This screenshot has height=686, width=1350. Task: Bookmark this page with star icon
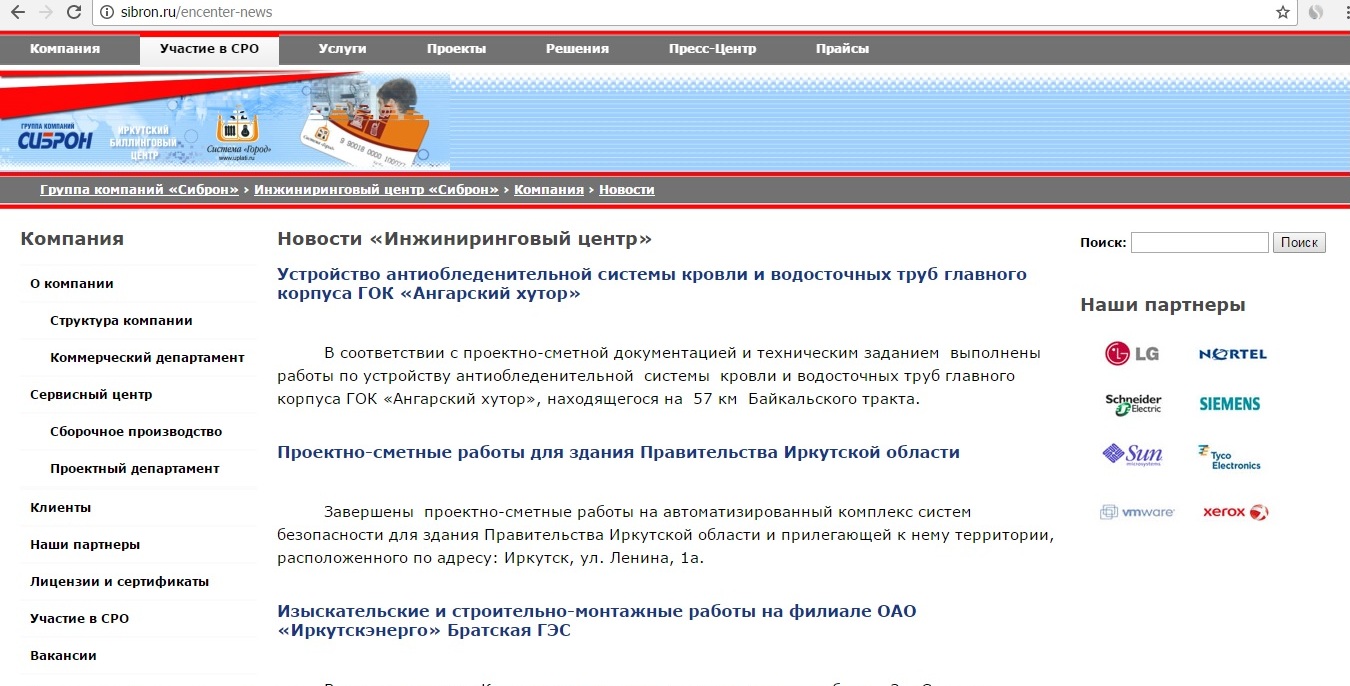[x=1283, y=12]
